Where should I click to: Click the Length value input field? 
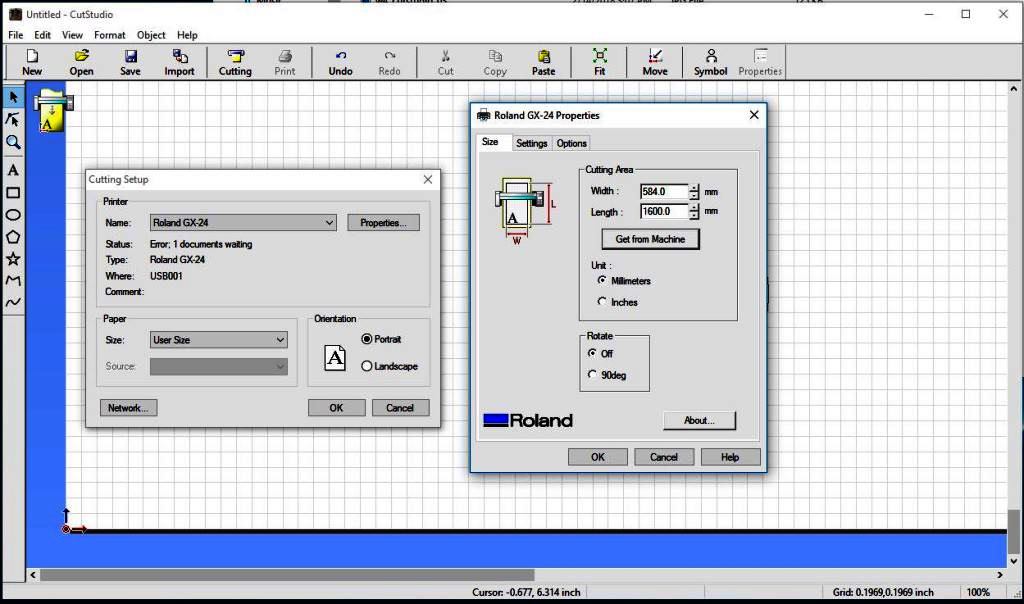click(x=664, y=211)
